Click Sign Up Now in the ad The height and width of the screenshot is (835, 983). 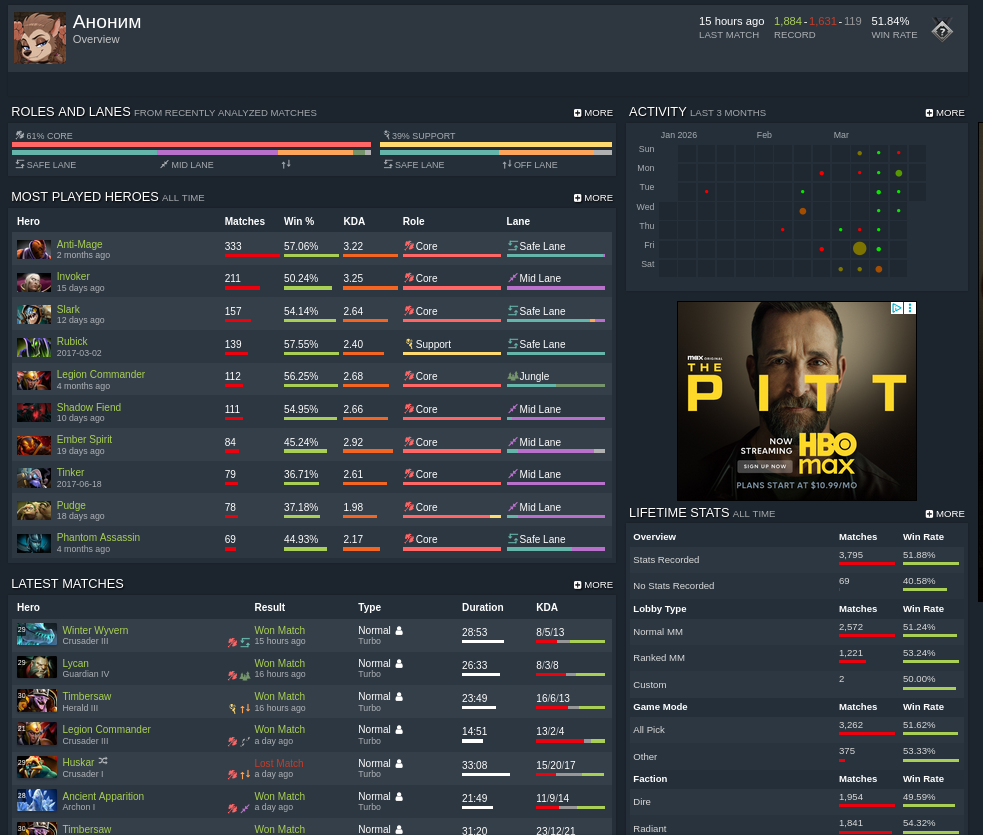click(764, 466)
